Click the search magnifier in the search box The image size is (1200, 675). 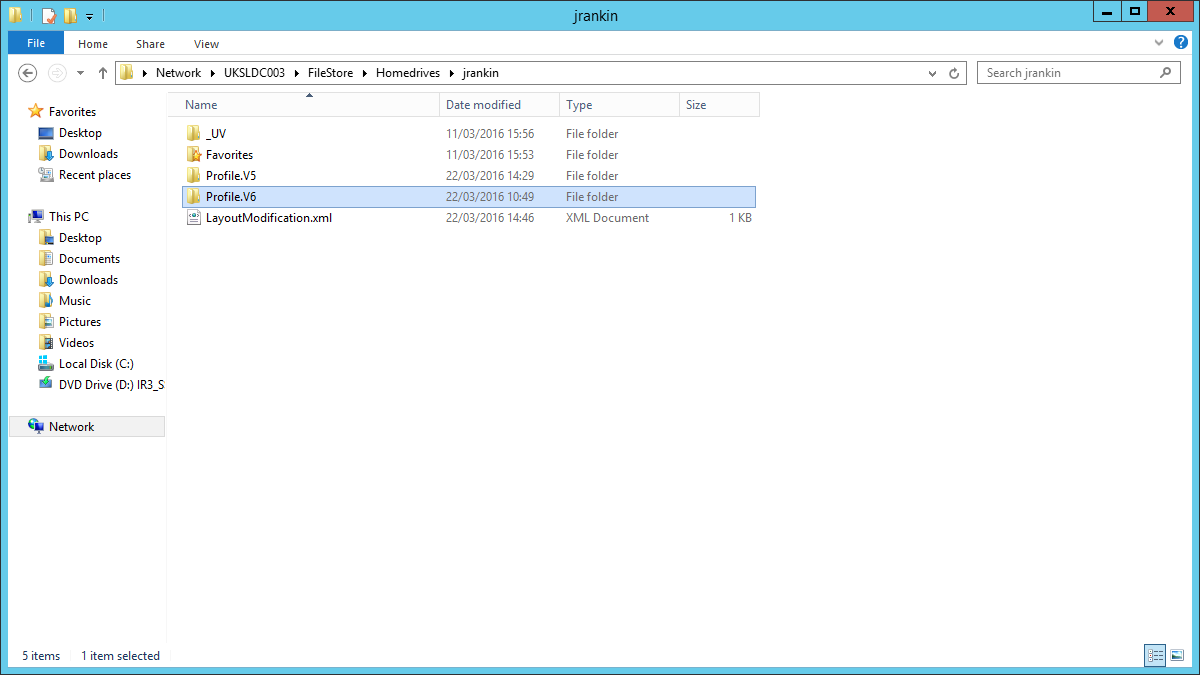click(x=1165, y=72)
